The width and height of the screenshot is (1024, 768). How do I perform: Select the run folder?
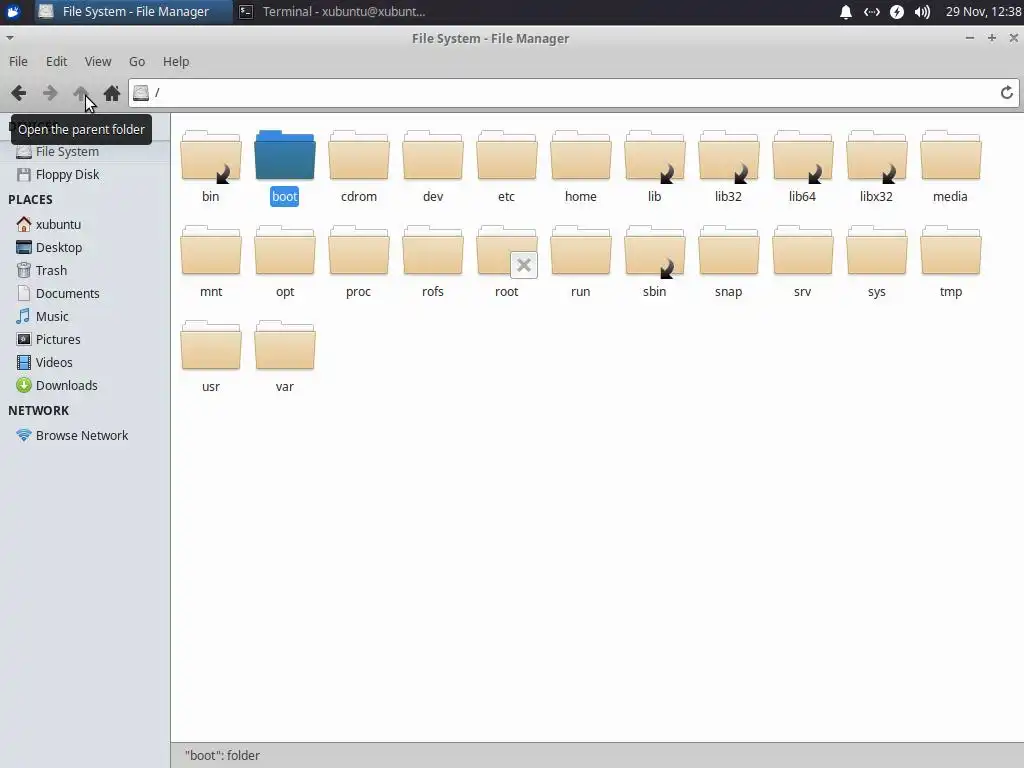click(x=581, y=251)
